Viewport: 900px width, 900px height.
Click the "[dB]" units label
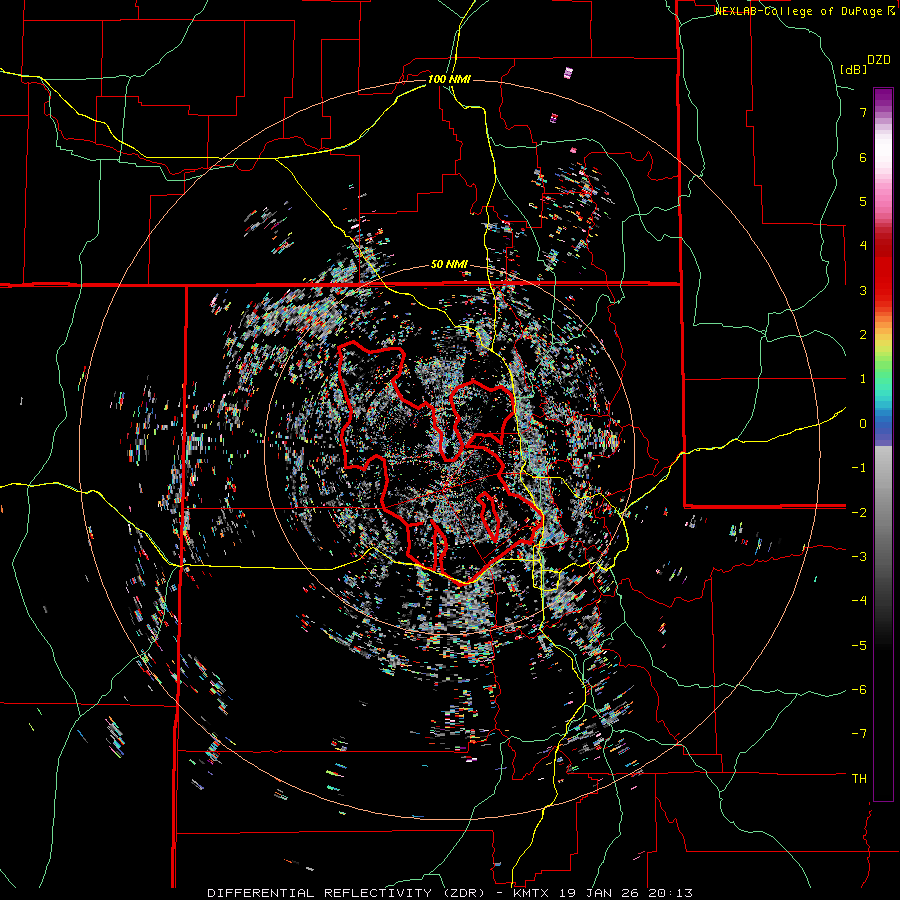853,69
